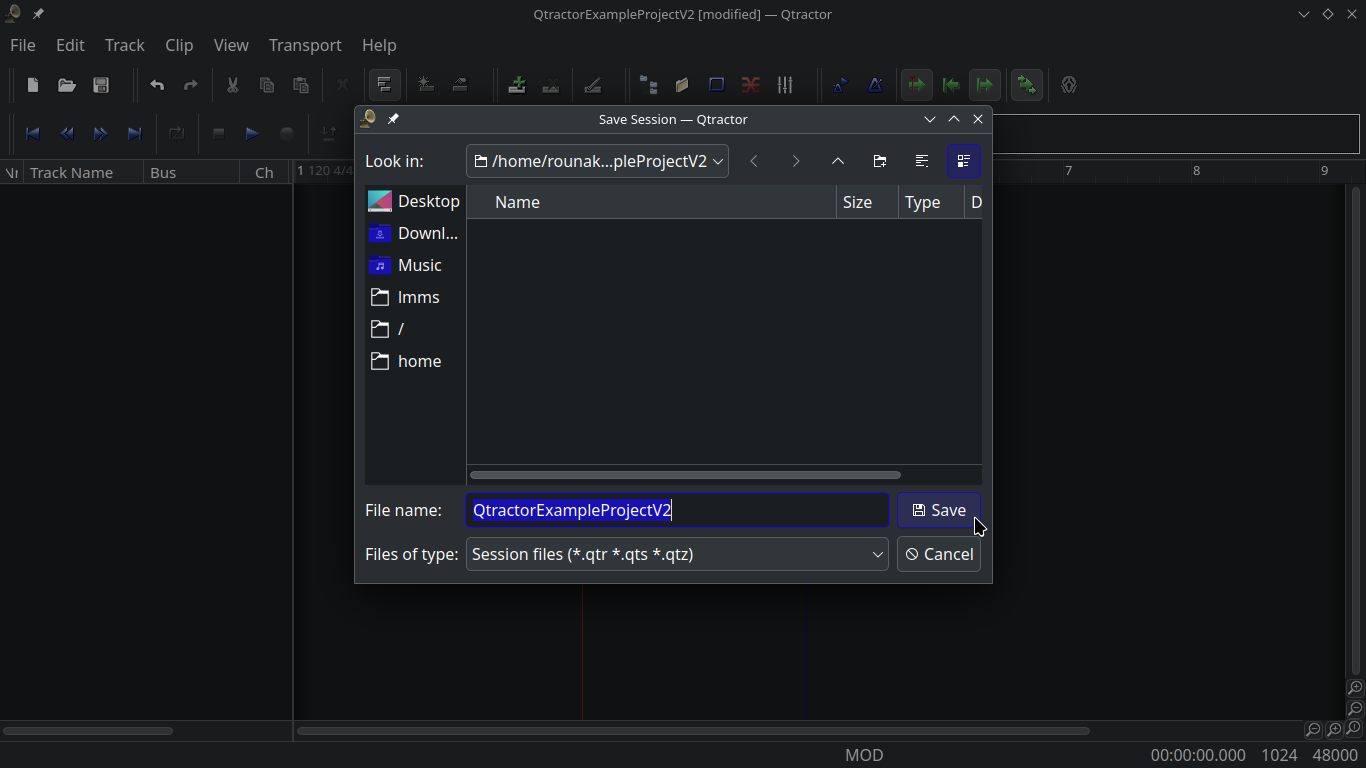
Task: Create a new folder in Save dialog
Action: coord(880,161)
